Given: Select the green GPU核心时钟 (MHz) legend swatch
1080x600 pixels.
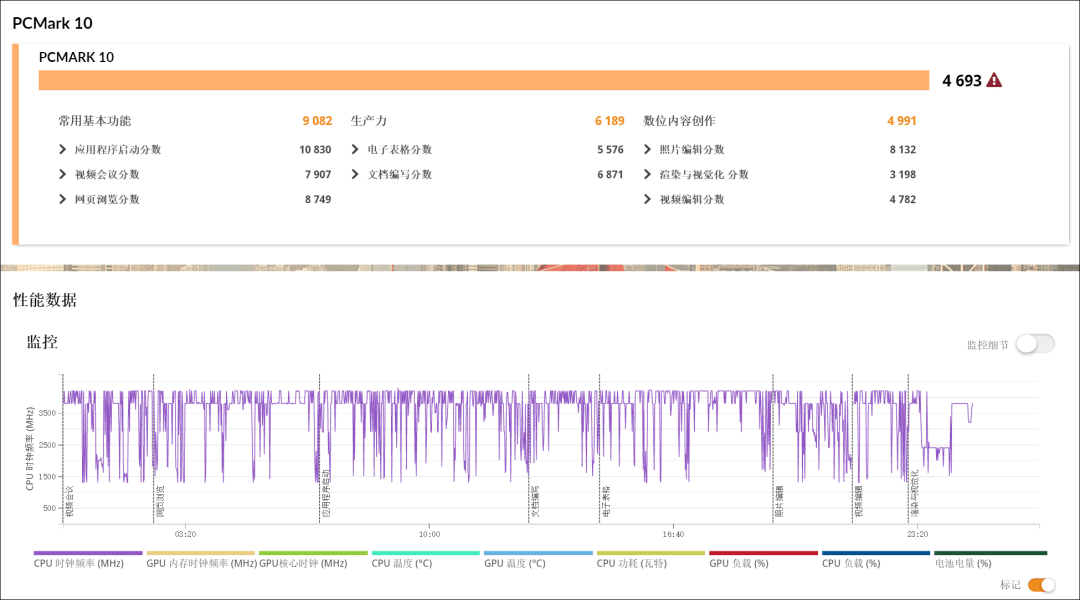Looking at the screenshot, I should [313, 552].
